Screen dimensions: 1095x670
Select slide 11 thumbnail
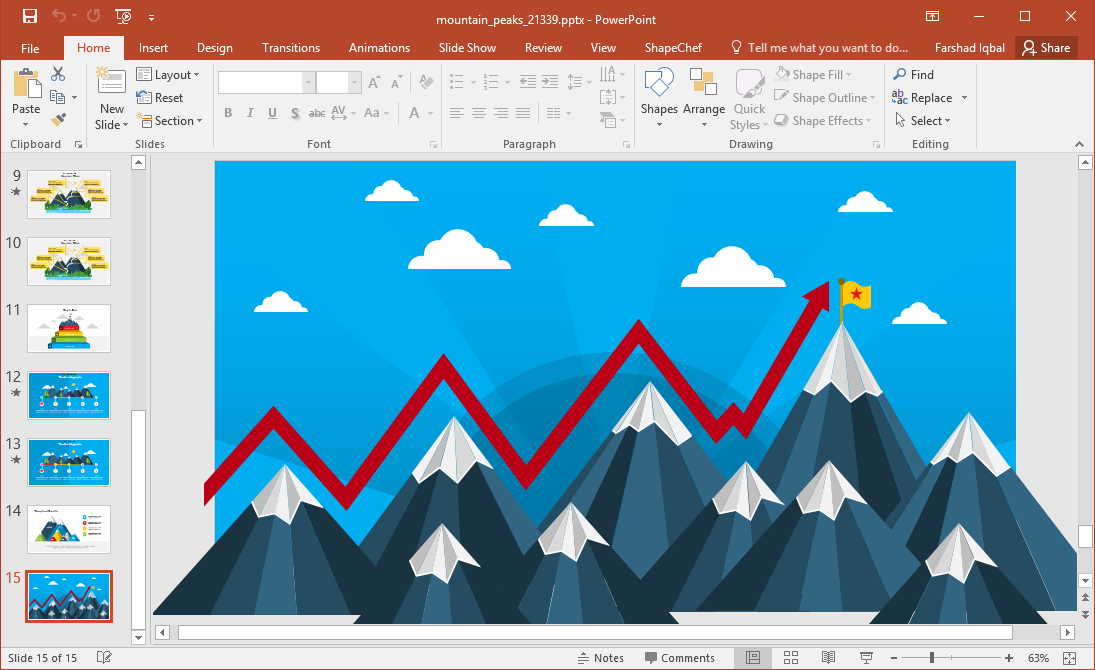(x=69, y=328)
